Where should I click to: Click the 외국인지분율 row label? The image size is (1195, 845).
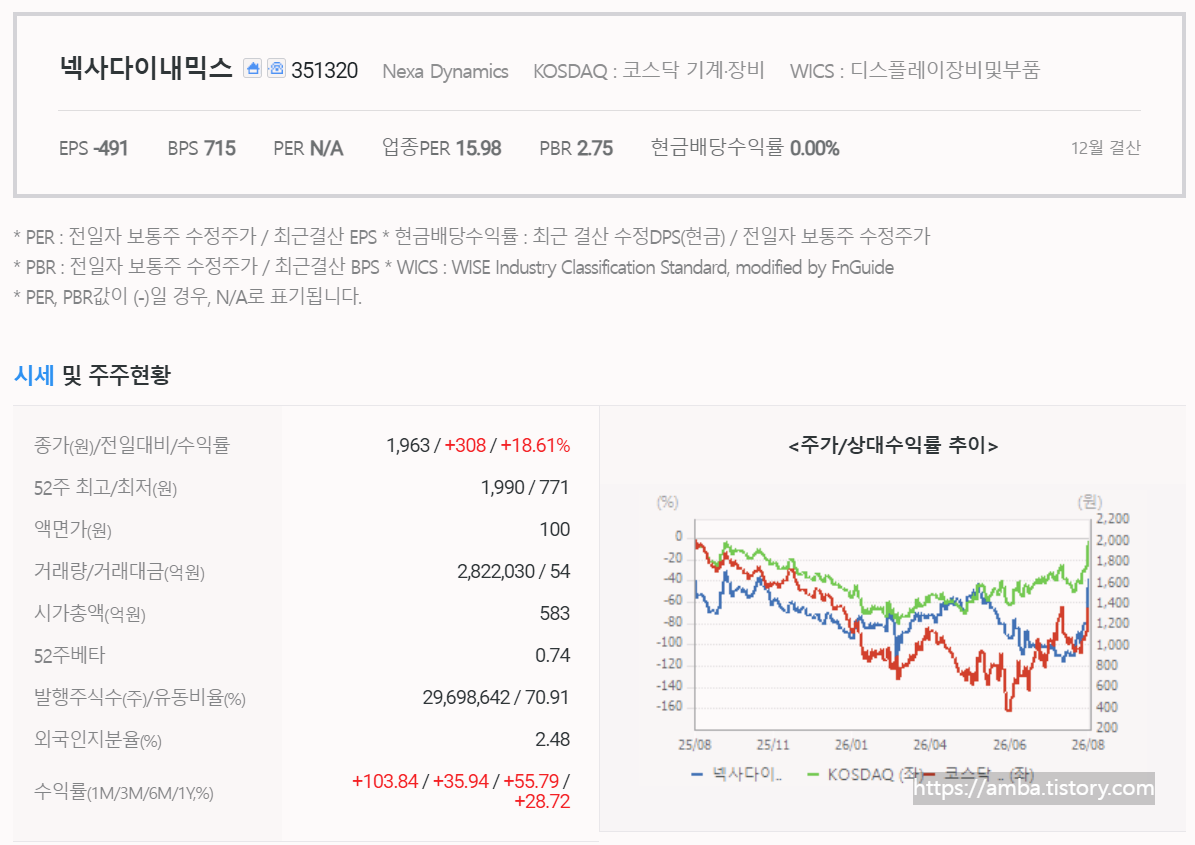pyautogui.click(x=98, y=739)
